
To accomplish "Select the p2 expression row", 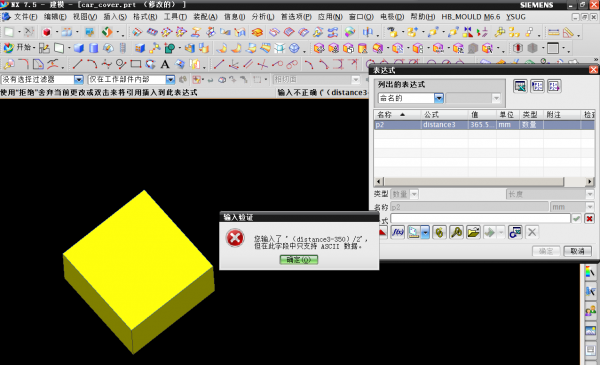I will 484,125.
